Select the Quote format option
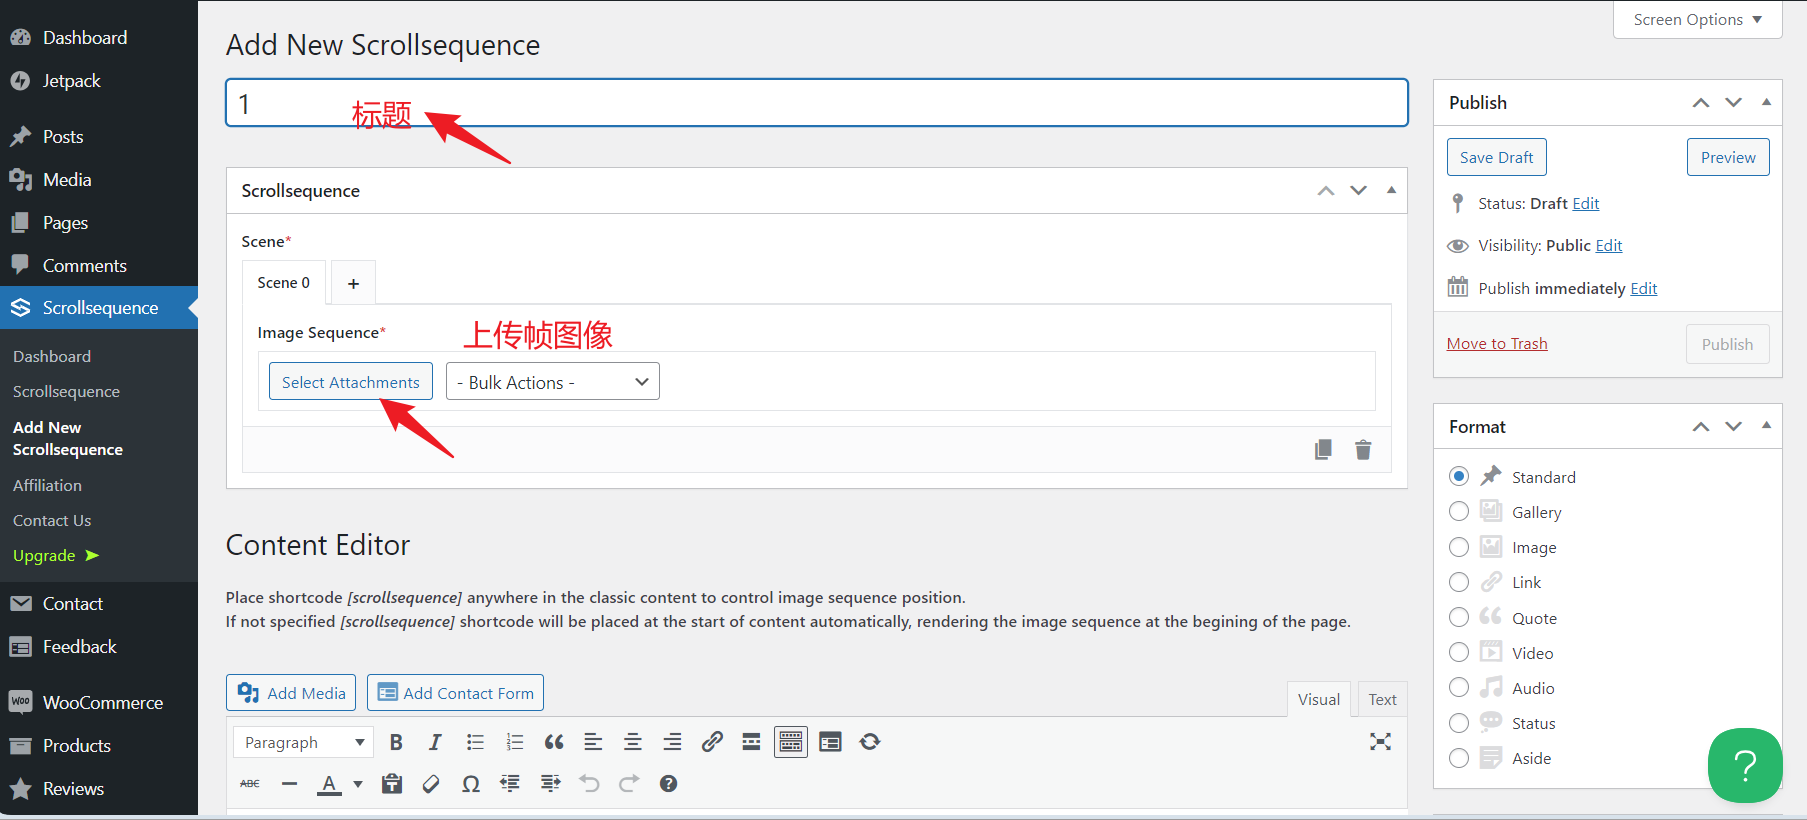Image resolution: width=1807 pixels, height=820 pixels. pos(1459,618)
